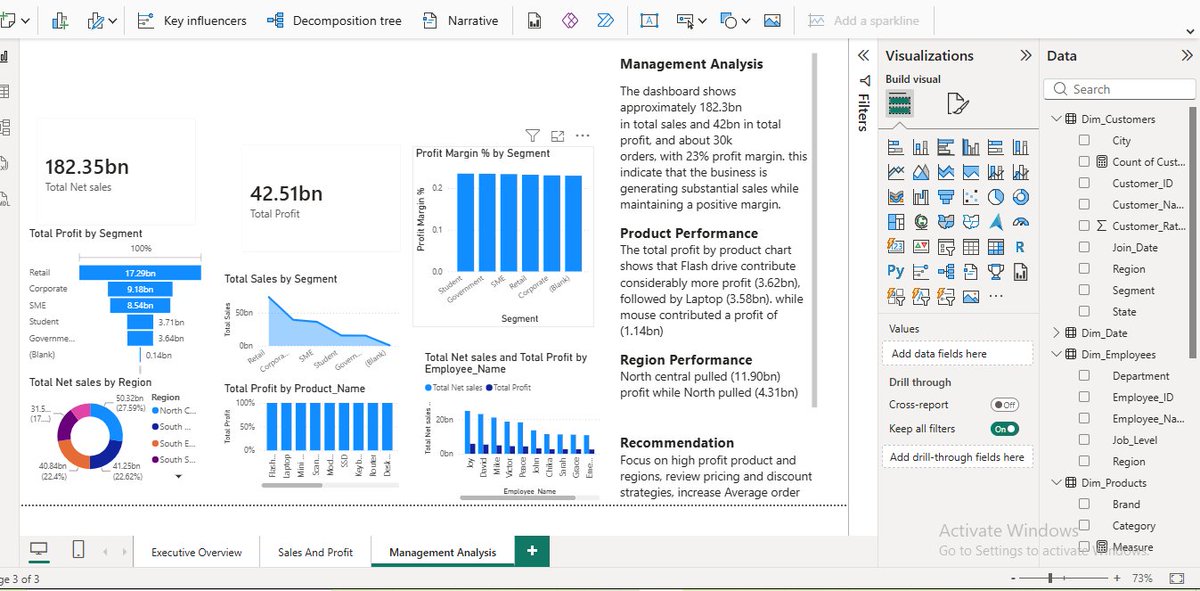1200x591 pixels.
Task: Choose the stacked bar chart visualization
Action: 896,147
